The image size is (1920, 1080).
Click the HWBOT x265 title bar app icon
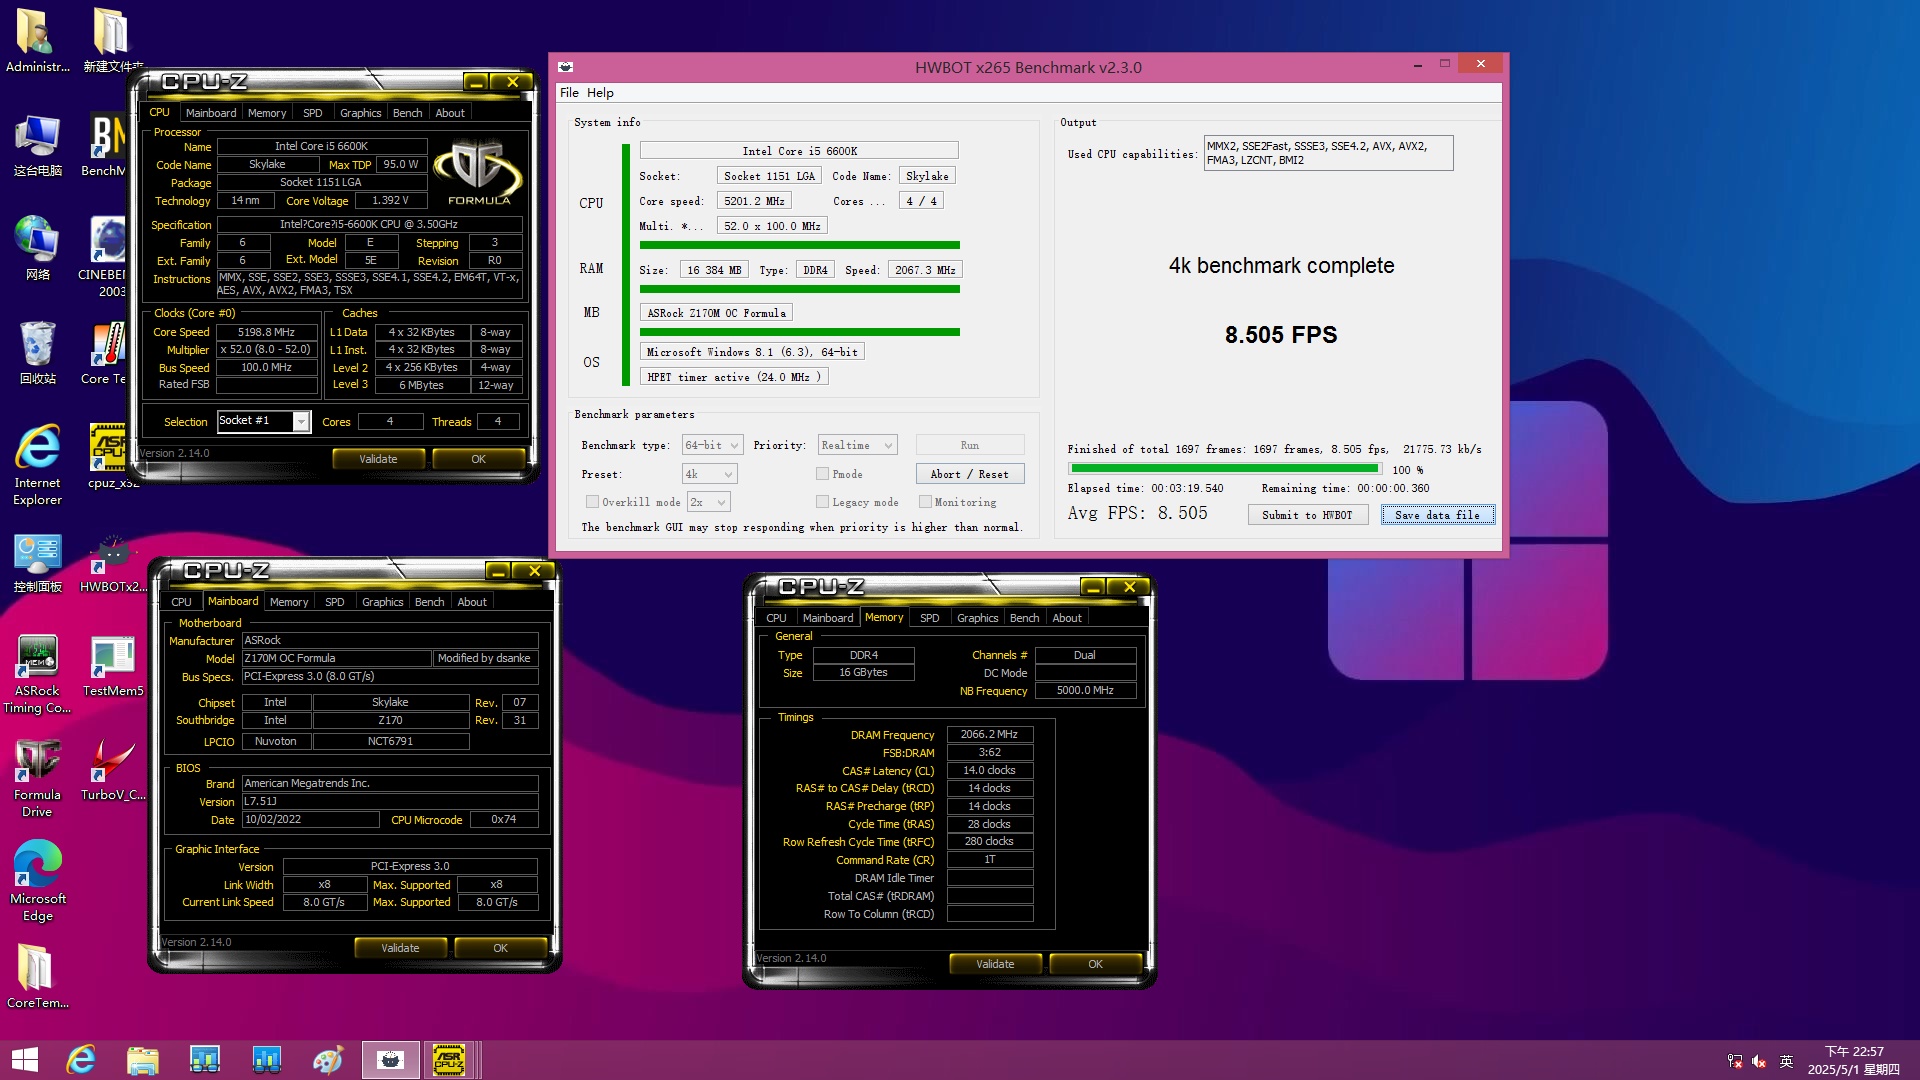coord(565,67)
